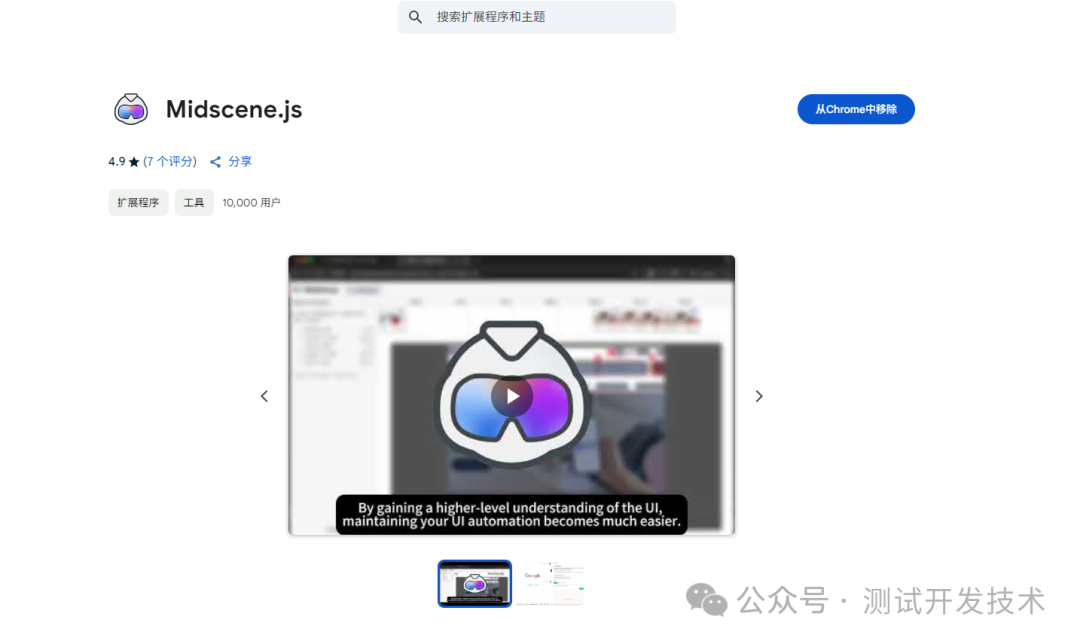Viewport: 1080px width, 644px height.
Task: Click the Midscene.js logo icon
Action: [x=131, y=109]
